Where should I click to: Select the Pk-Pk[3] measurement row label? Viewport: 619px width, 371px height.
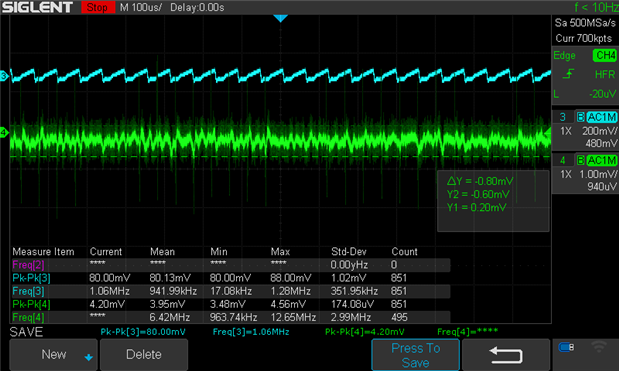[31, 278]
